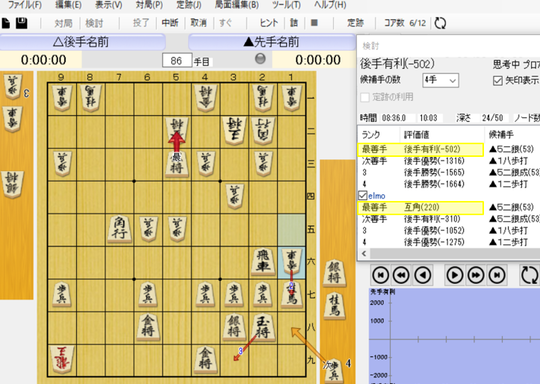Click the 中断 toolbar button

pos(170,23)
